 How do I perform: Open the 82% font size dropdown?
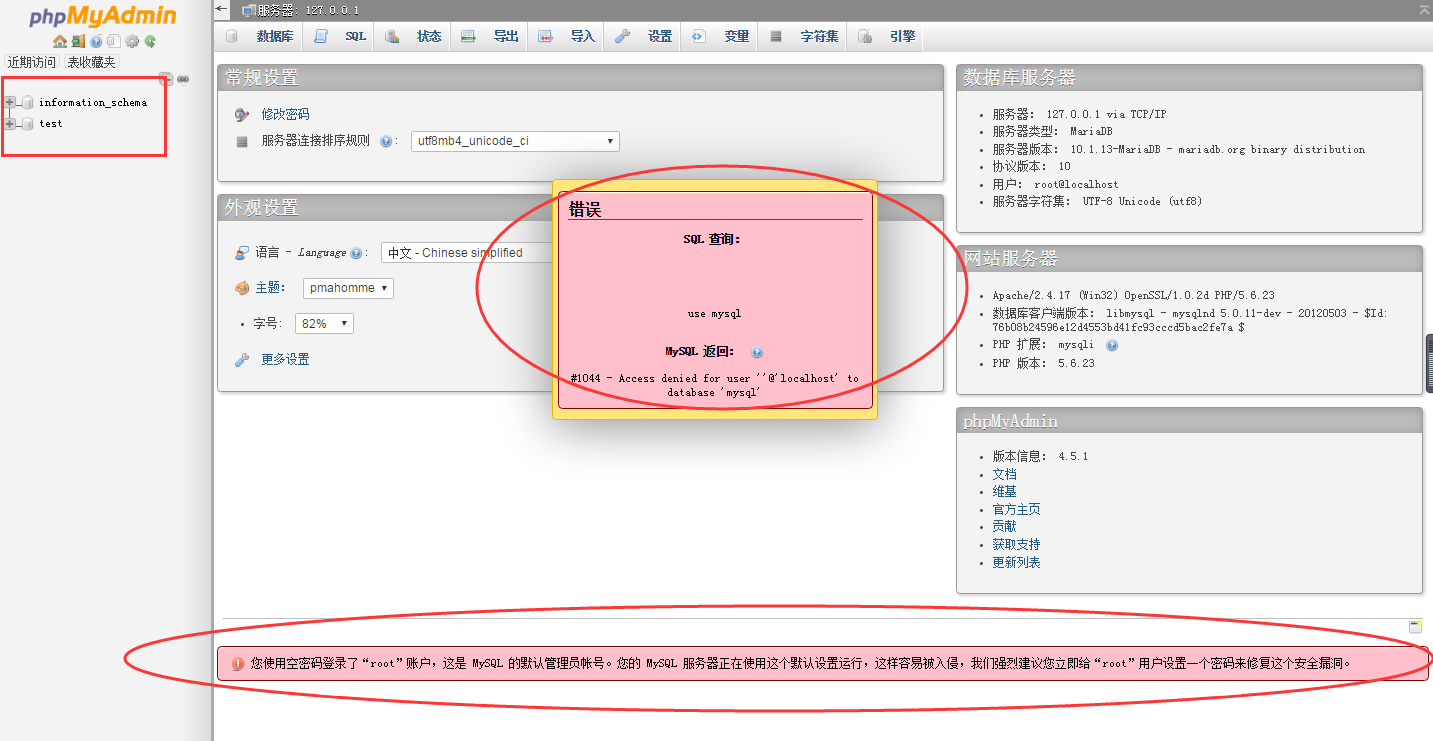(x=324, y=324)
